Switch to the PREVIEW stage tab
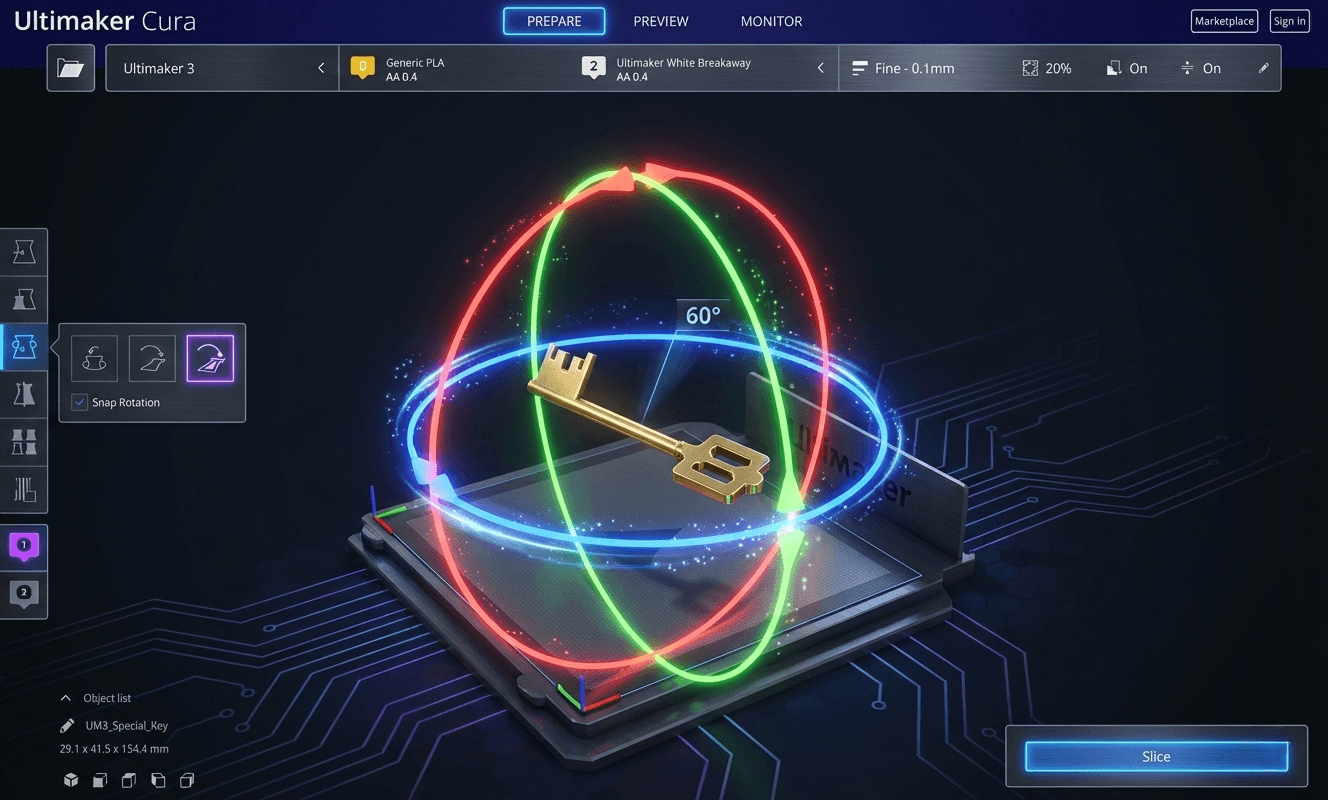This screenshot has height=800, width=1328. [661, 21]
